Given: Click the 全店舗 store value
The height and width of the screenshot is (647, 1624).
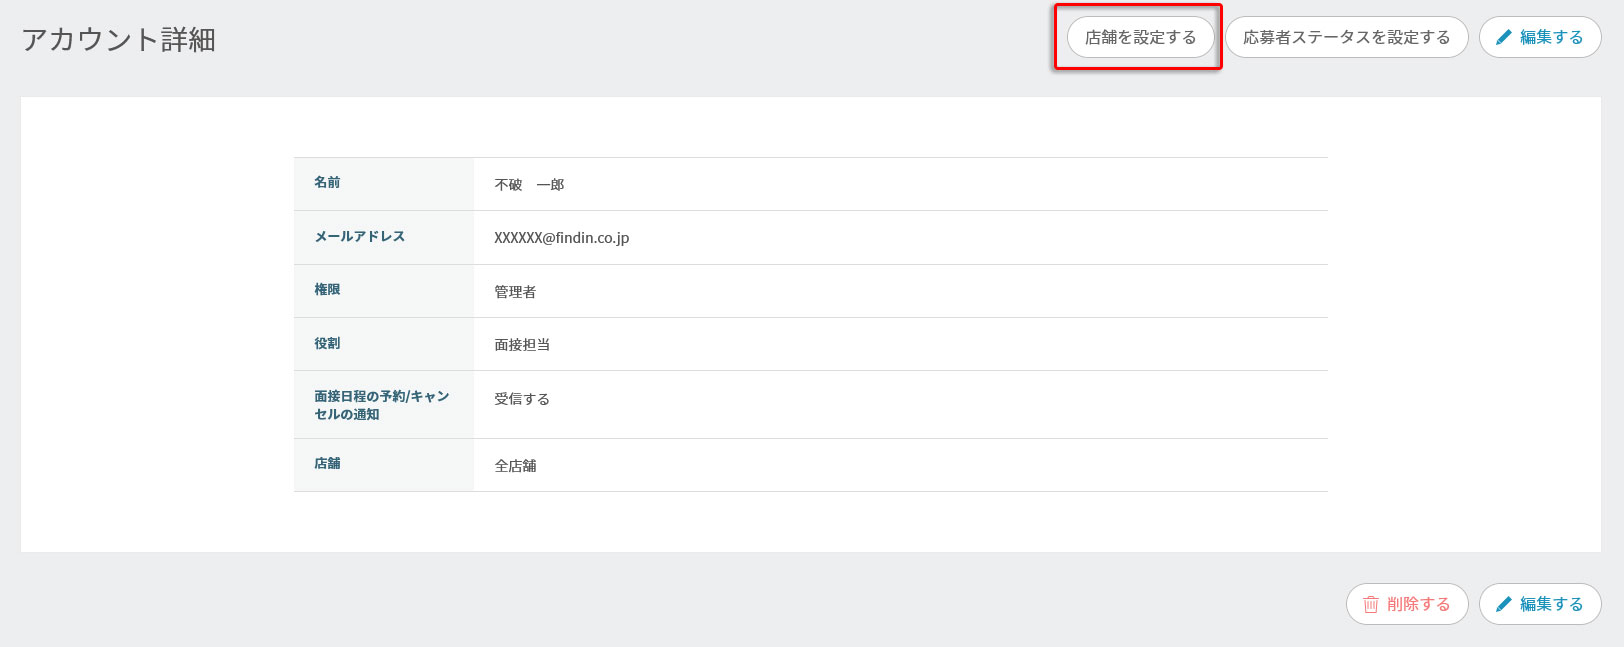Looking at the screenshot, I should [x=515, y=466].
